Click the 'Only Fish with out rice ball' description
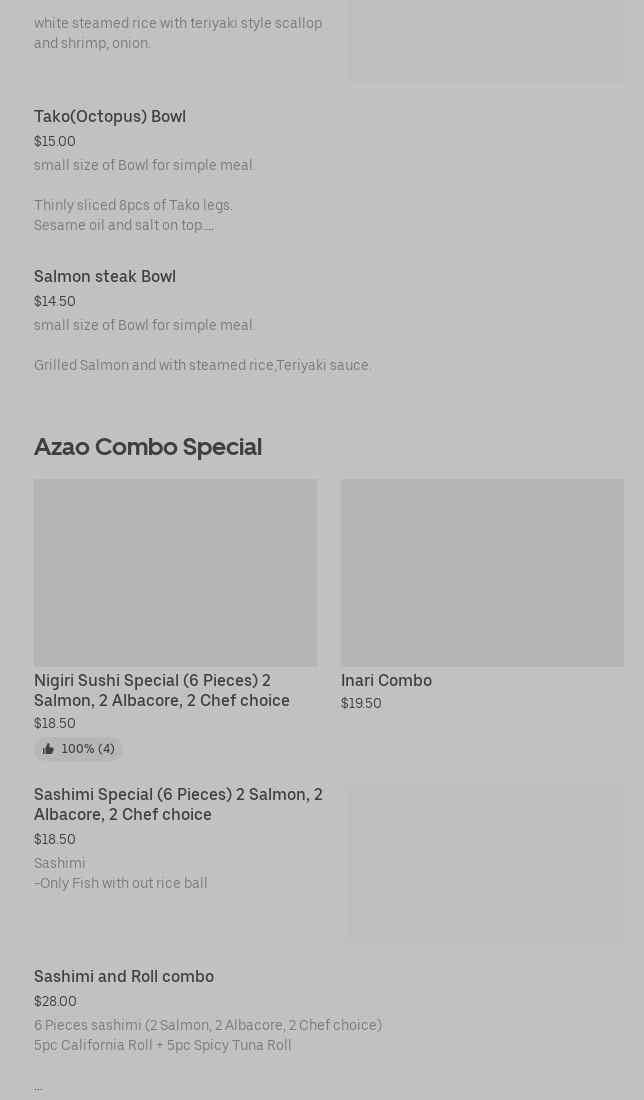 pyautogui.click(x=121, y=884)
